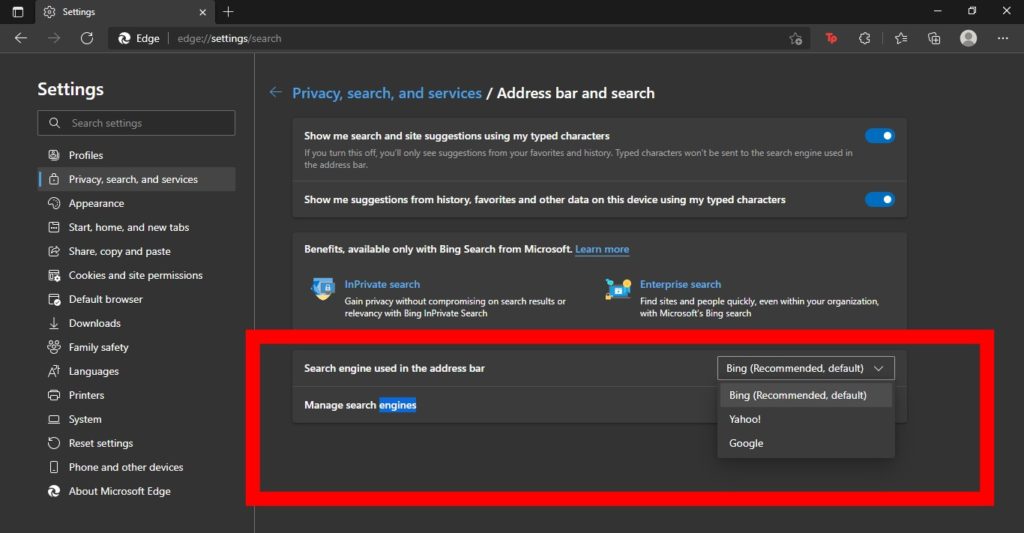1024x533 pixels.
Task: Open Downloads settings
Action: (136, 323)
